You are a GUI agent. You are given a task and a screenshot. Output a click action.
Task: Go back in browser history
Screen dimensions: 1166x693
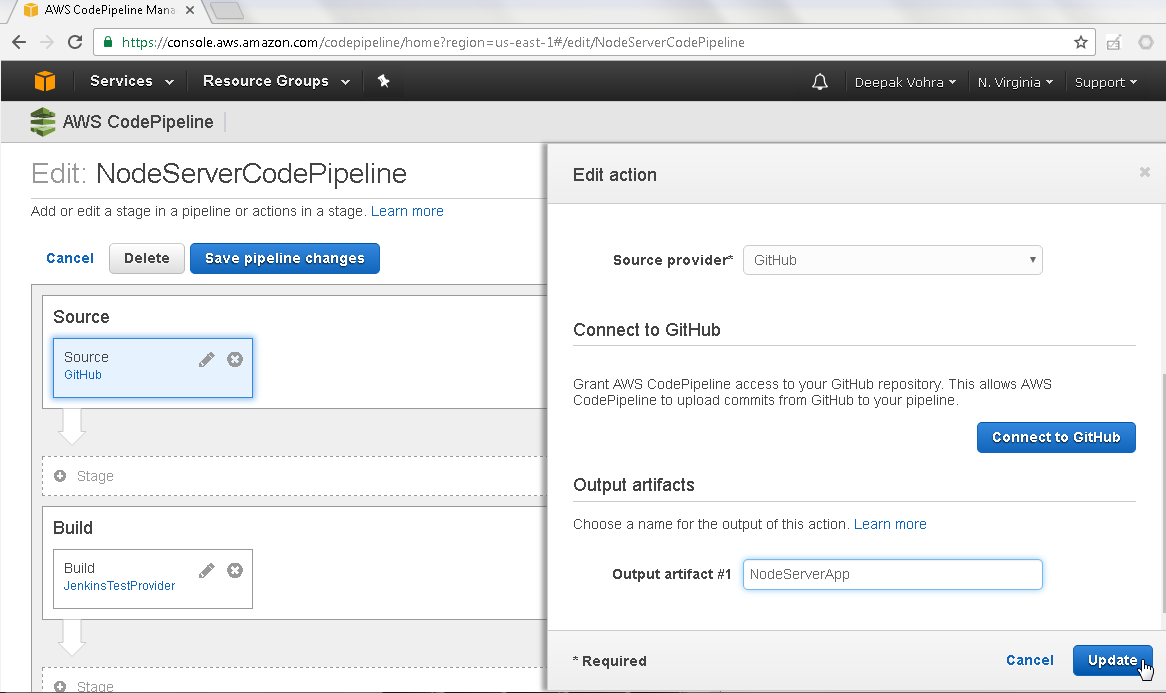(x=19, y=42)
